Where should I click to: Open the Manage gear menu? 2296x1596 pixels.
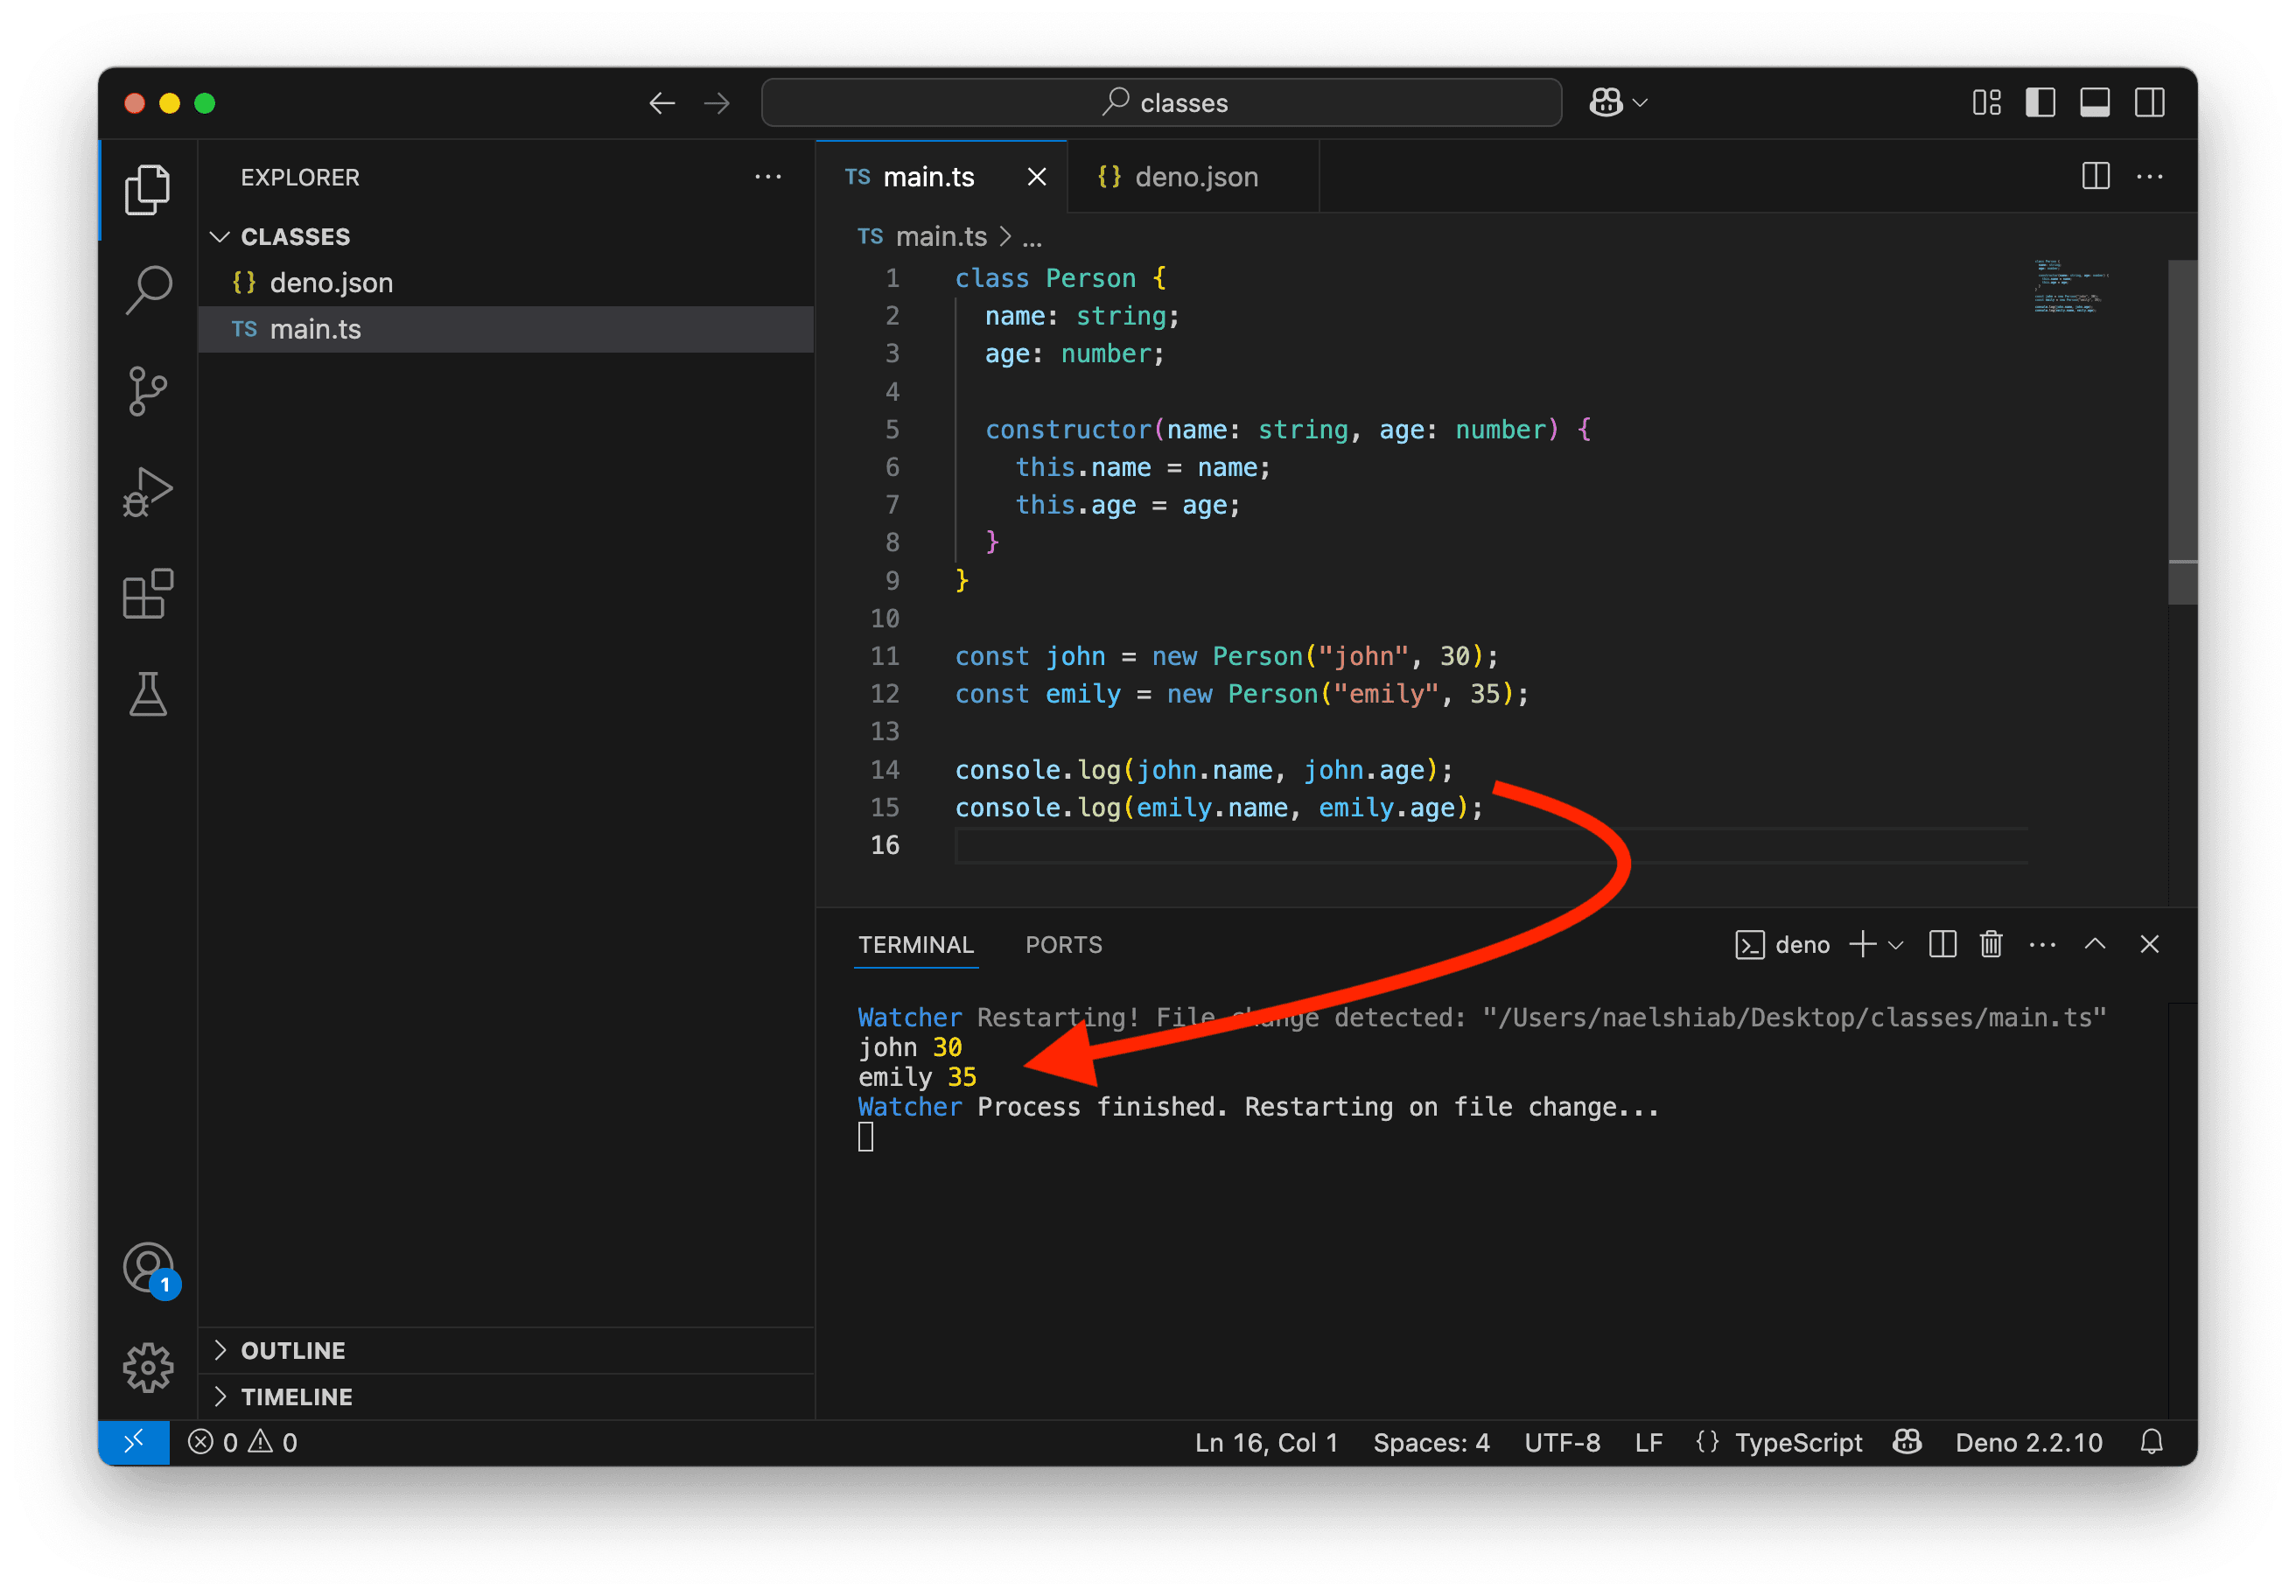click(x=148, y=1367)
